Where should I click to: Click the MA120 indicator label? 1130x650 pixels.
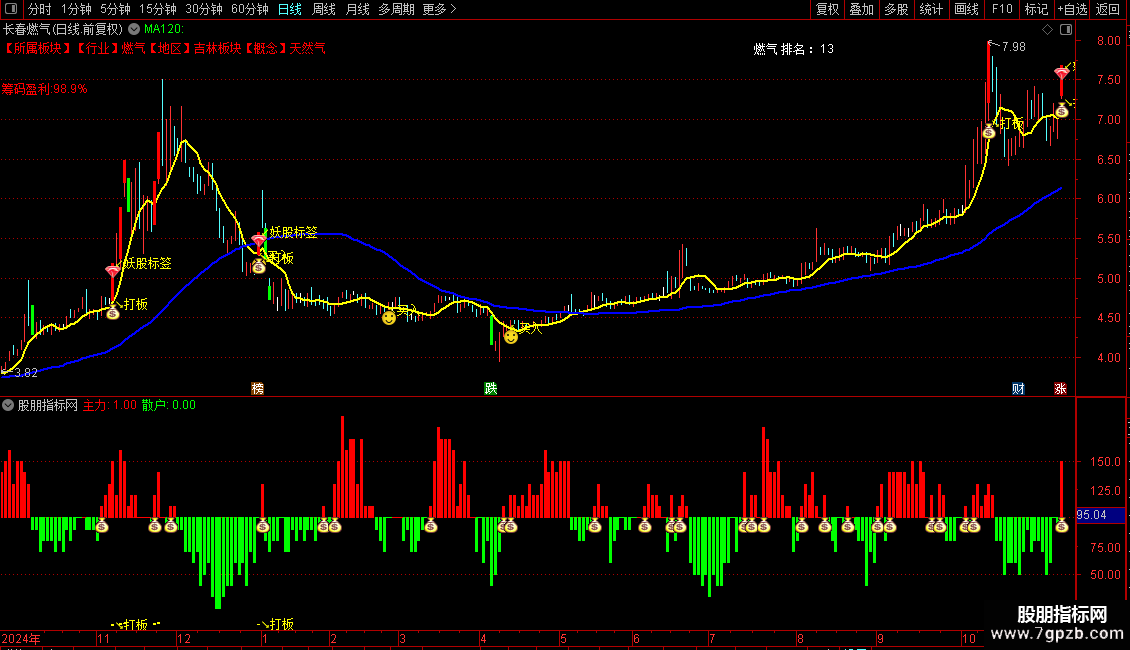tap(164, 29)
